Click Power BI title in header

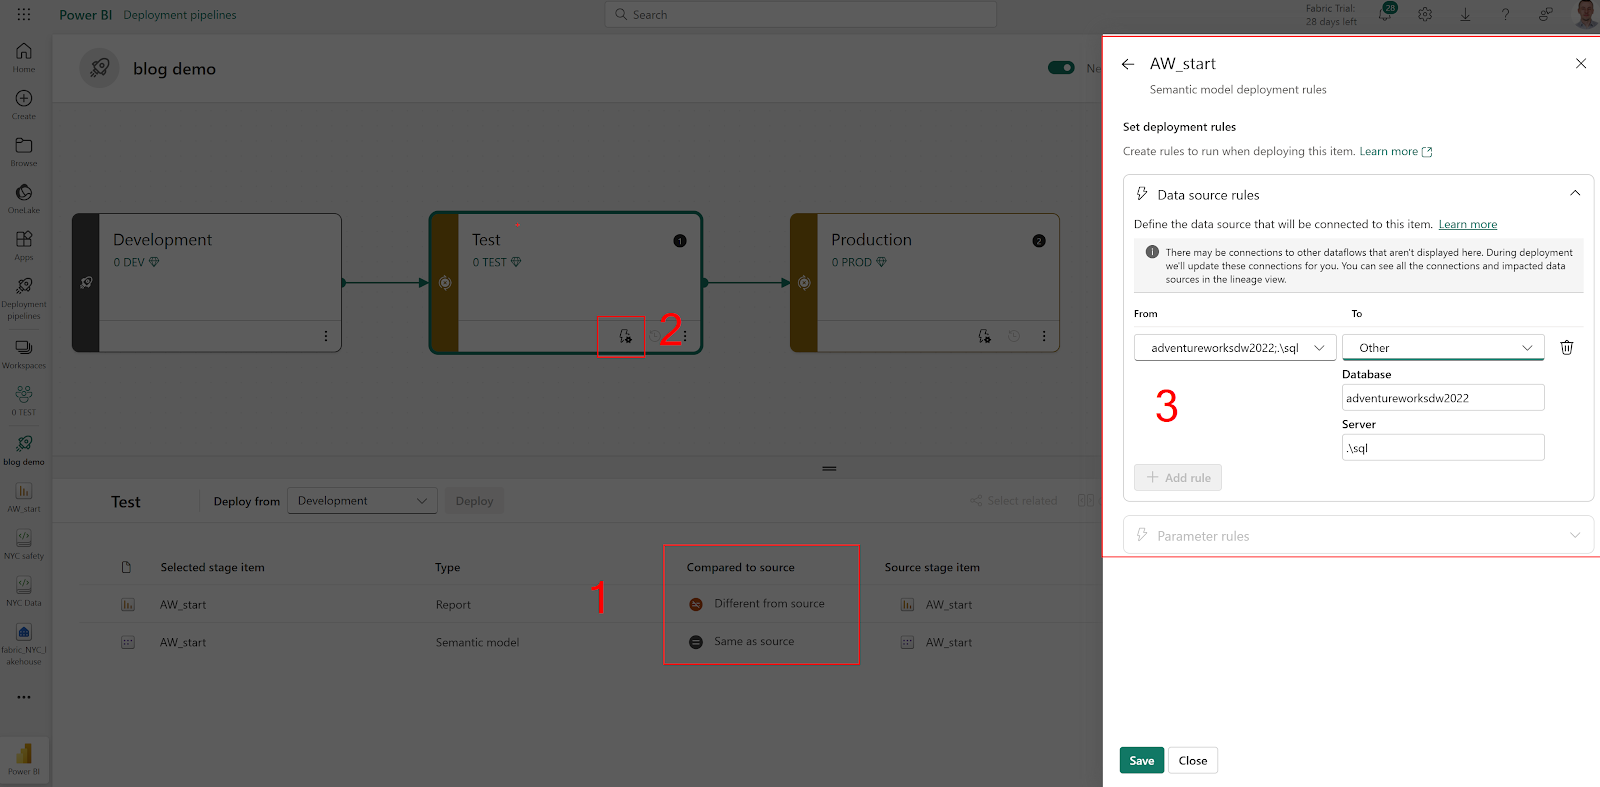[85, 15]
